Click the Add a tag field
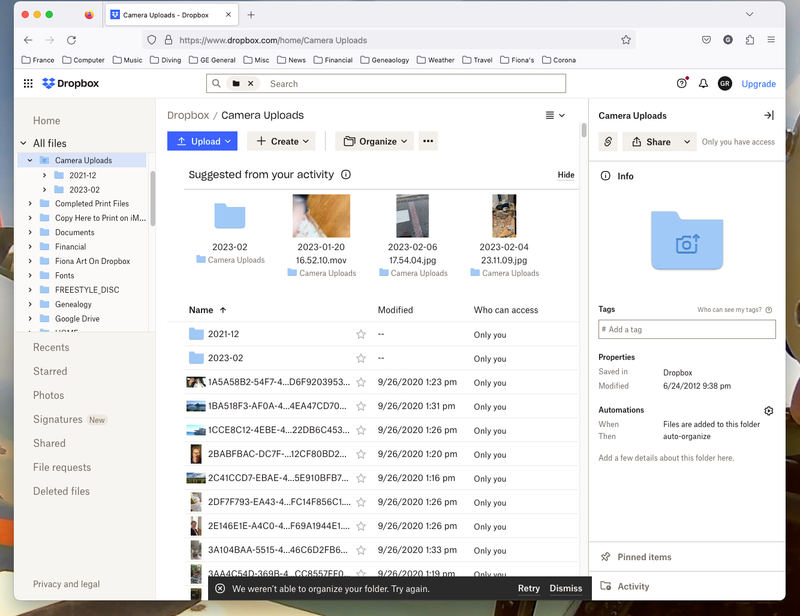 point(686,329)
